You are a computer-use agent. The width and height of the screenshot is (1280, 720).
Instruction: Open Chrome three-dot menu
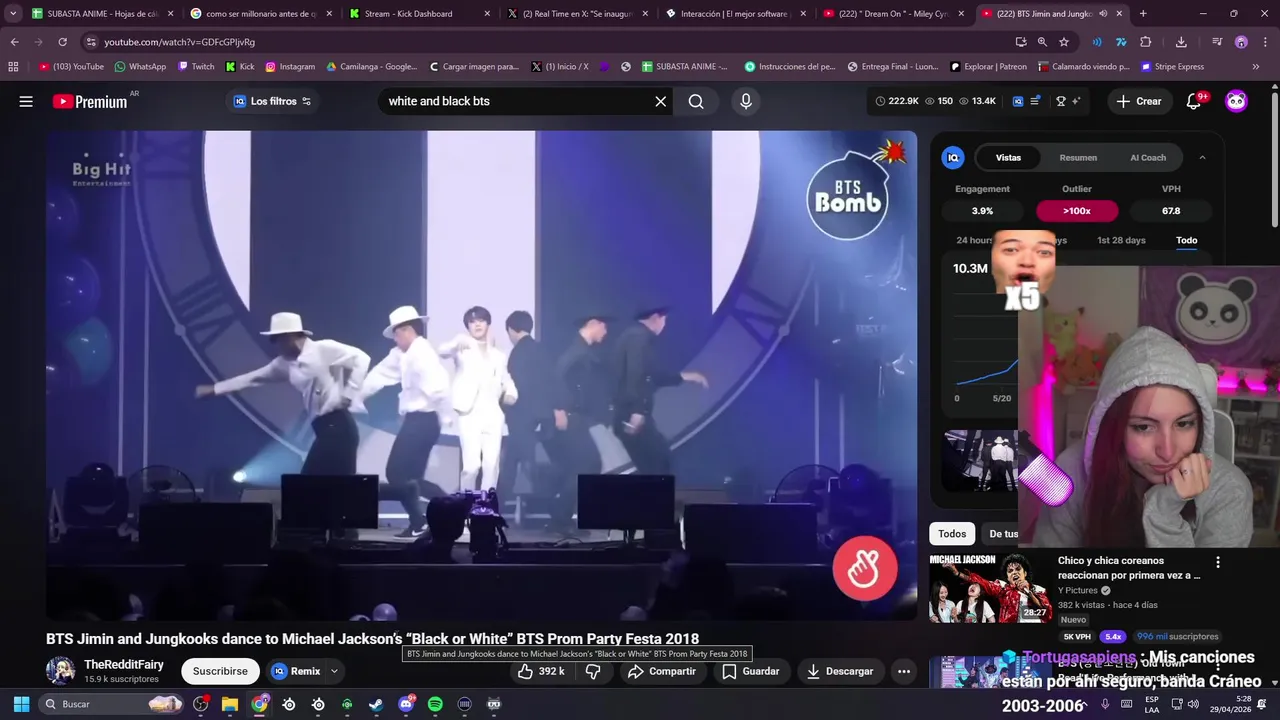(1265, 42)
